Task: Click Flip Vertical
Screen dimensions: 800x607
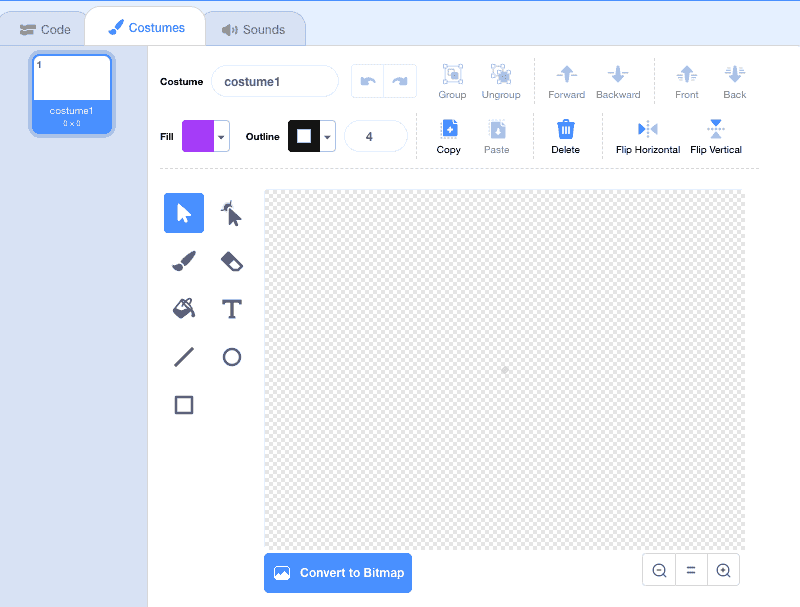Action: pos(716,136)
